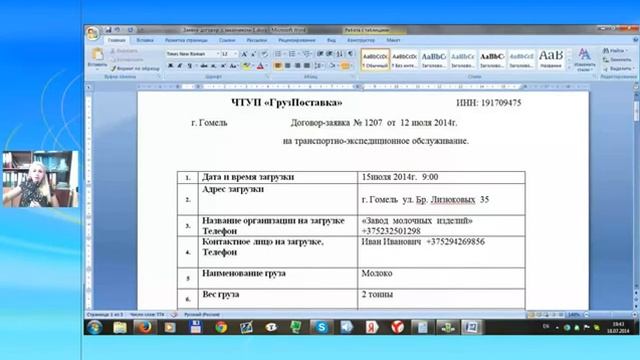The image size is (640, 360).
Task: Click Replace (Заменить) in editing group
Action: tap(618, 60)
